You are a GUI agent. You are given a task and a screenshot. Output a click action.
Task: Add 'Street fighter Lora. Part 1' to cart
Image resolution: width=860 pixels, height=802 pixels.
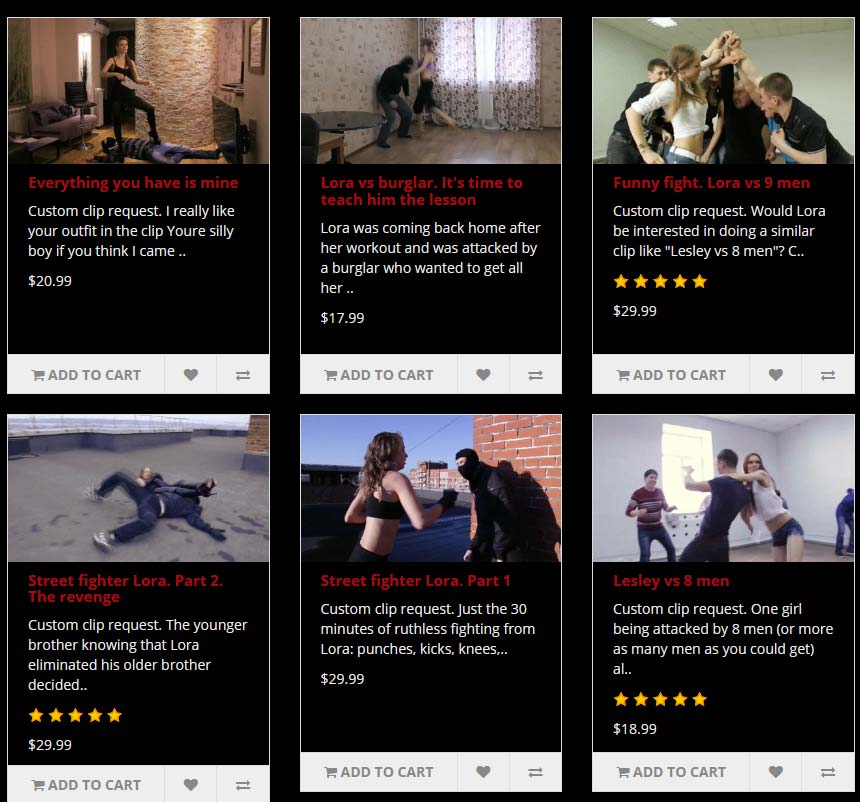(x=379, y=772)
